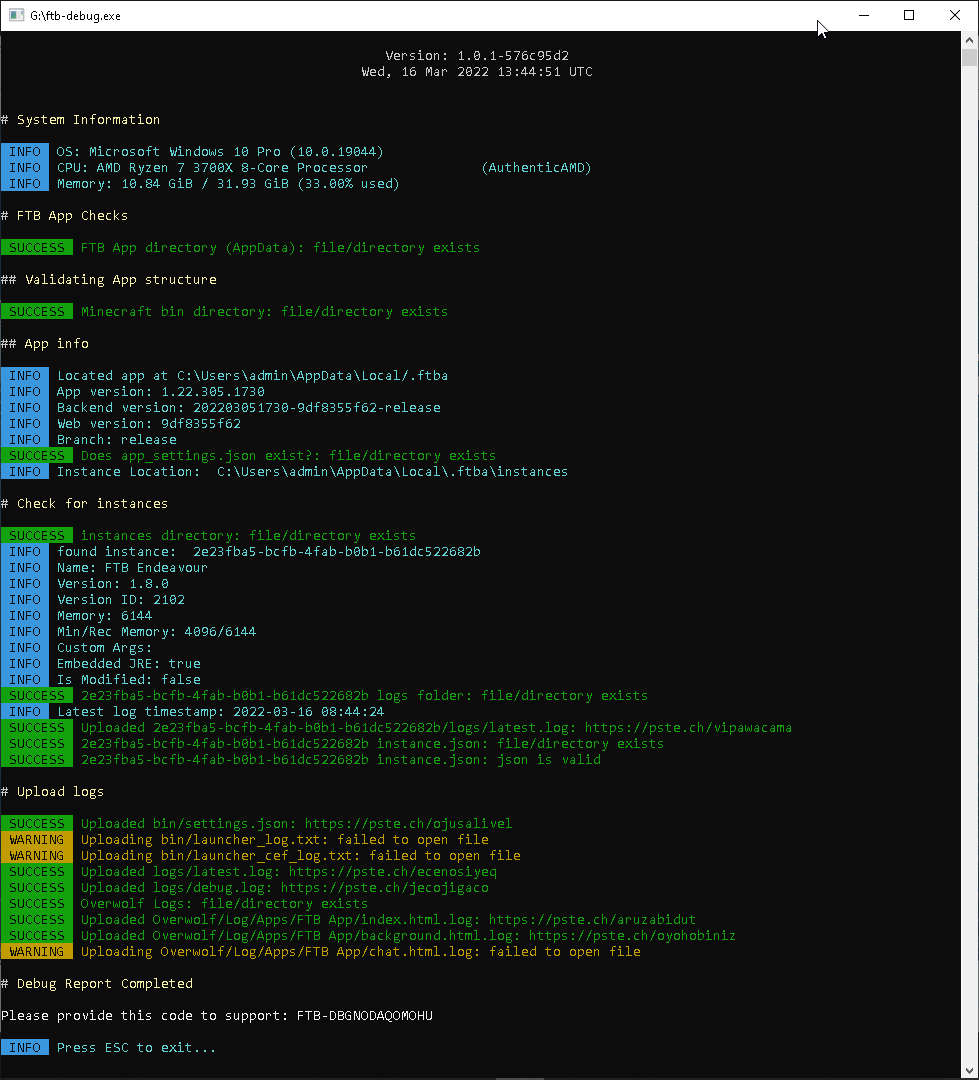This screenshot has width=979, height=1080.
Task: Click the vertical scrollbar thumb
Action: pos(969,57)
